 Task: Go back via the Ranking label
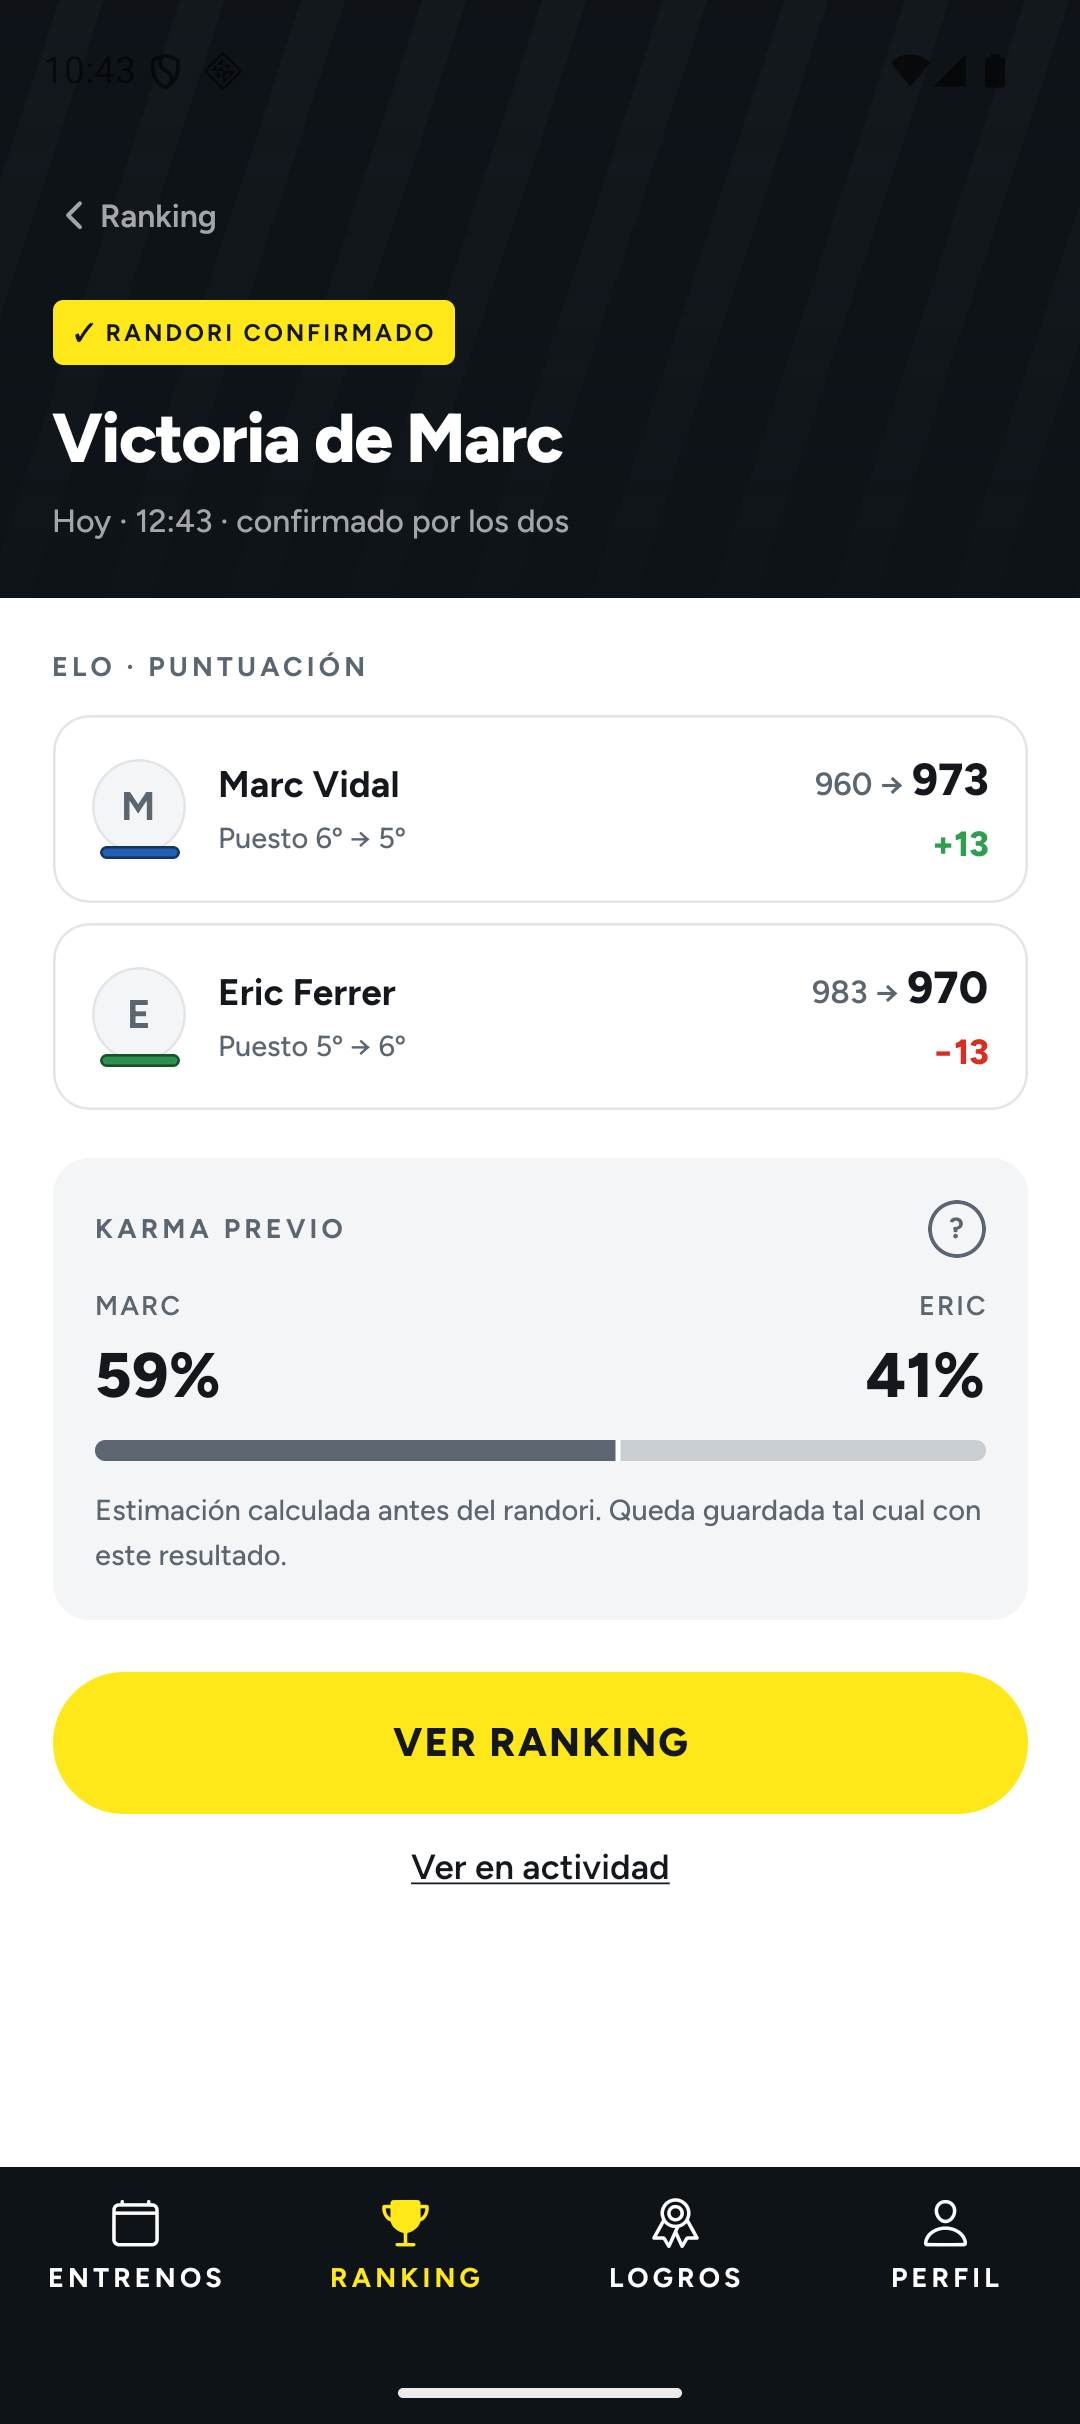click(158, 216)
